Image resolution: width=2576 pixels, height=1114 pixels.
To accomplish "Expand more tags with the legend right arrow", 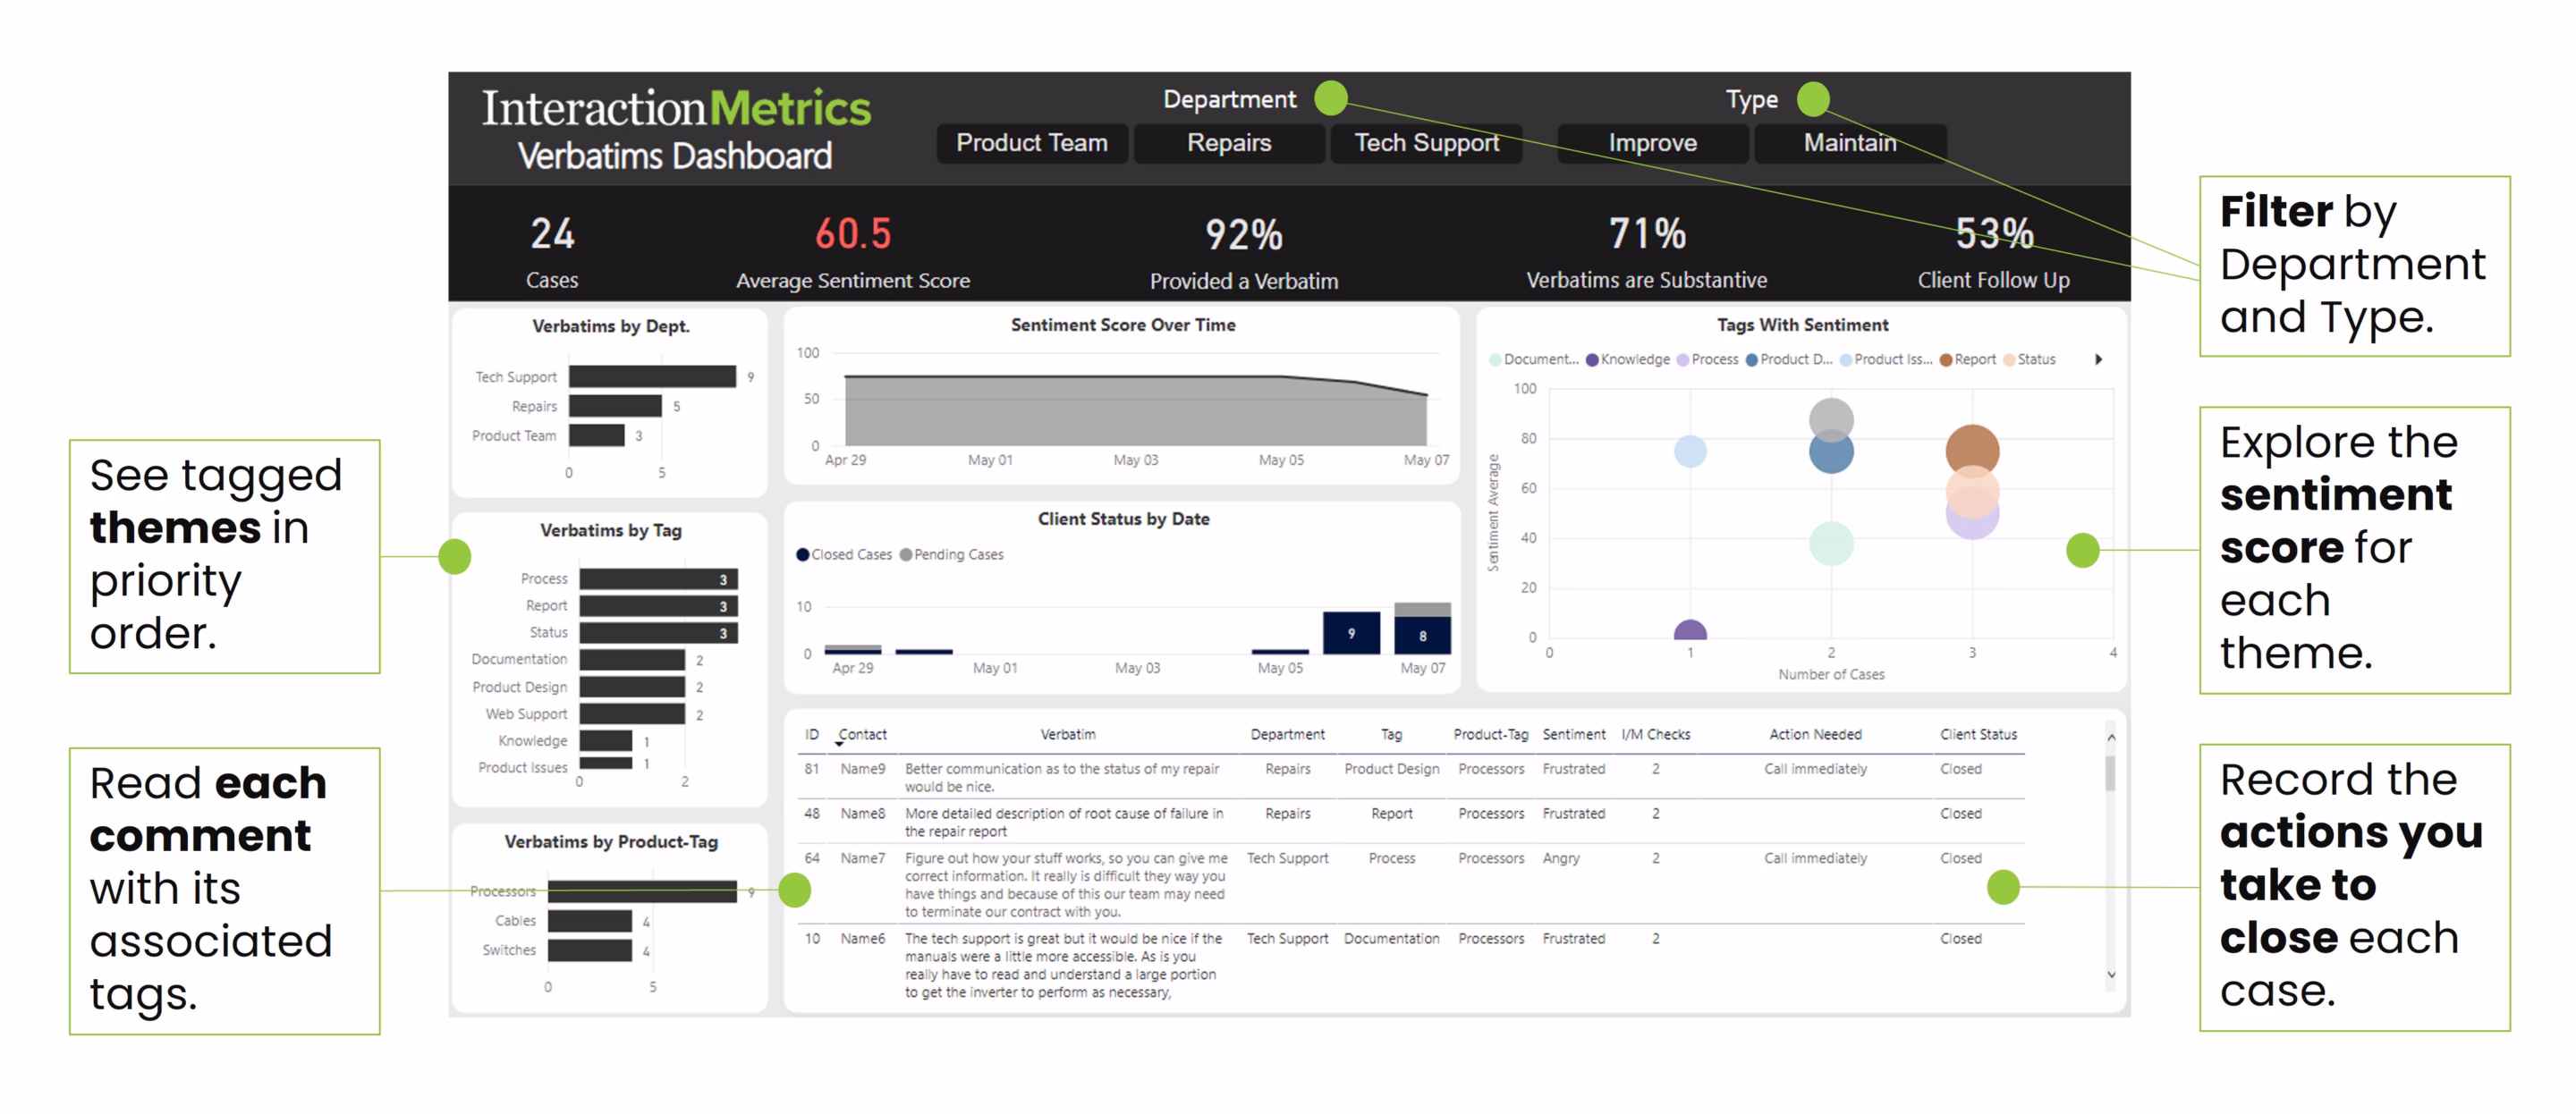I will [2100, 359].
